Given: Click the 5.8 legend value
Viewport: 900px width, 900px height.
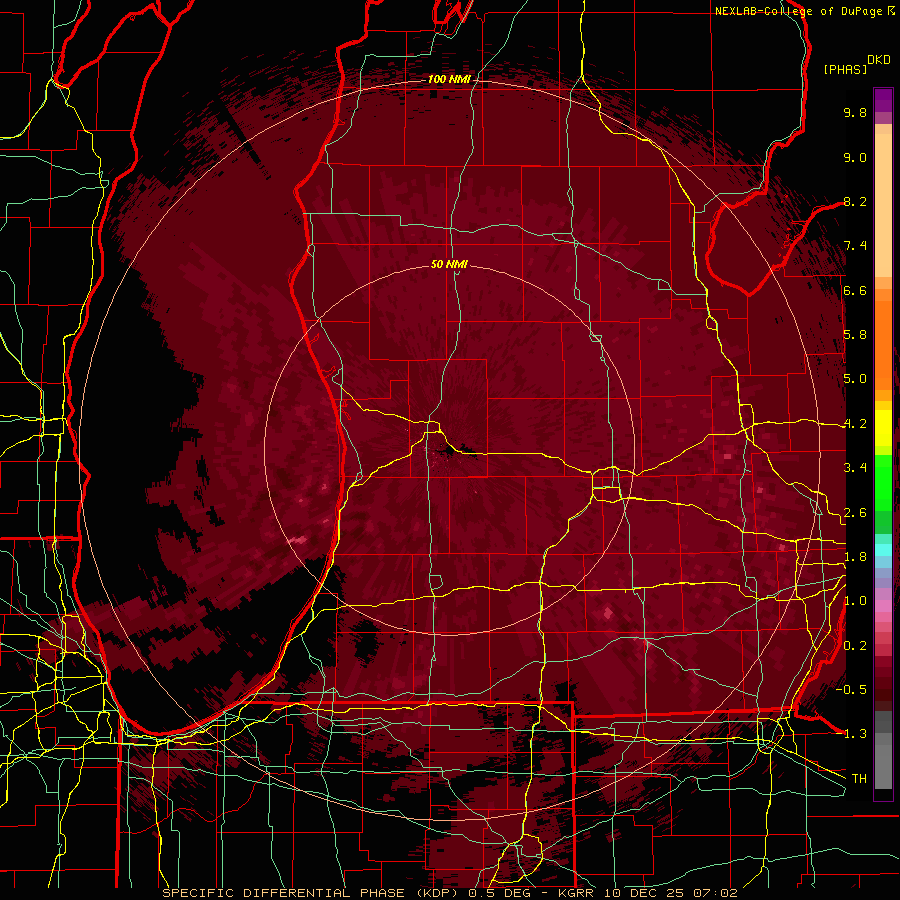Looking at the screenshot, I should pyautogui.click(x=855, y=335).
